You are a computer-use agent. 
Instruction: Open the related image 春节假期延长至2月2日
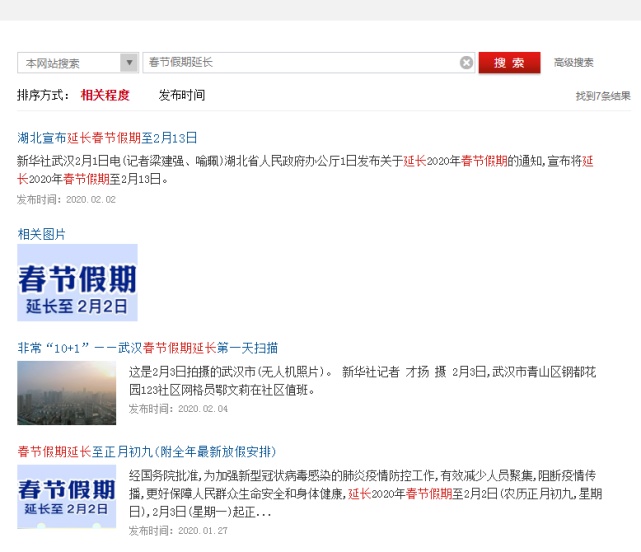[x=77, y=282]
